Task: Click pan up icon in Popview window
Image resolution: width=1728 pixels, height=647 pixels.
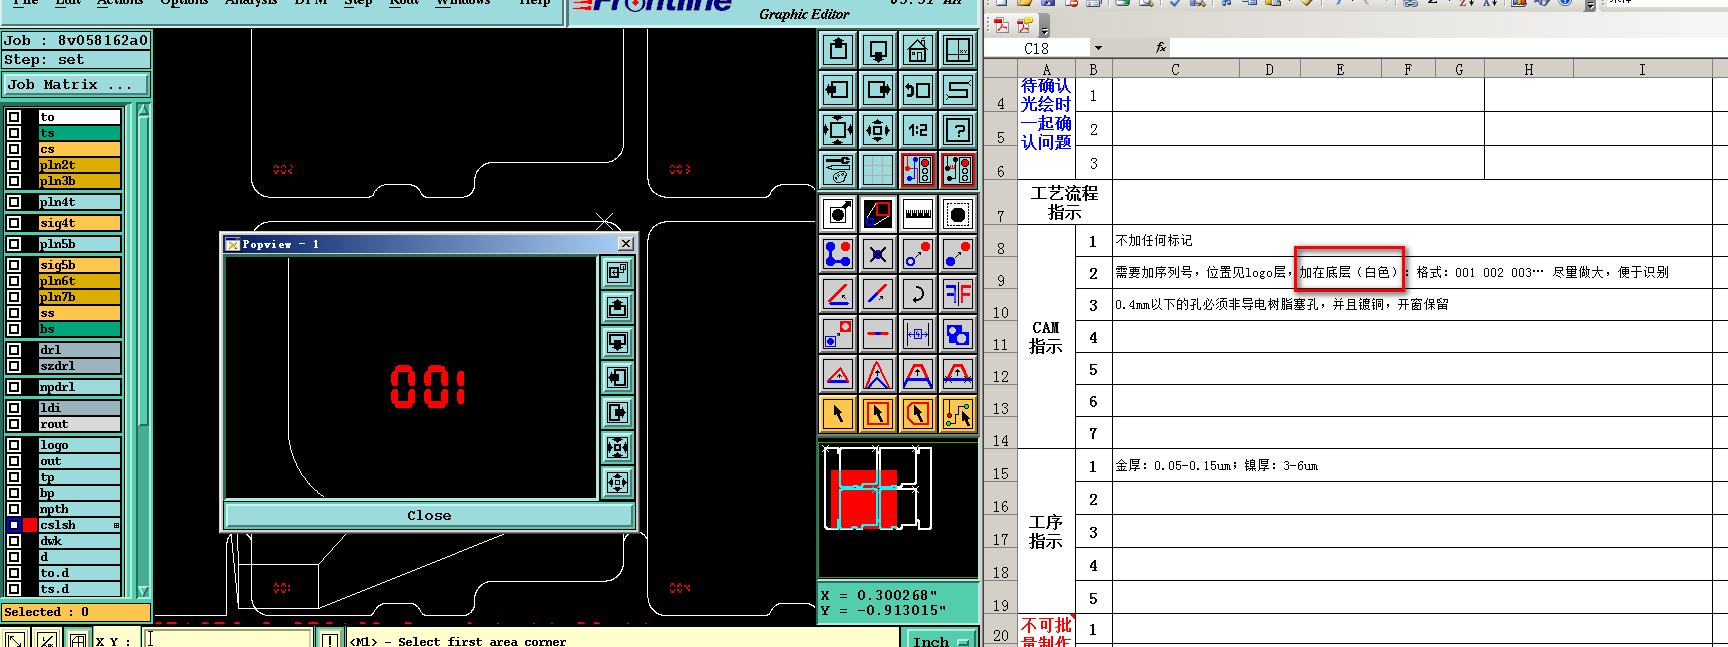Action: coord(618,307)
